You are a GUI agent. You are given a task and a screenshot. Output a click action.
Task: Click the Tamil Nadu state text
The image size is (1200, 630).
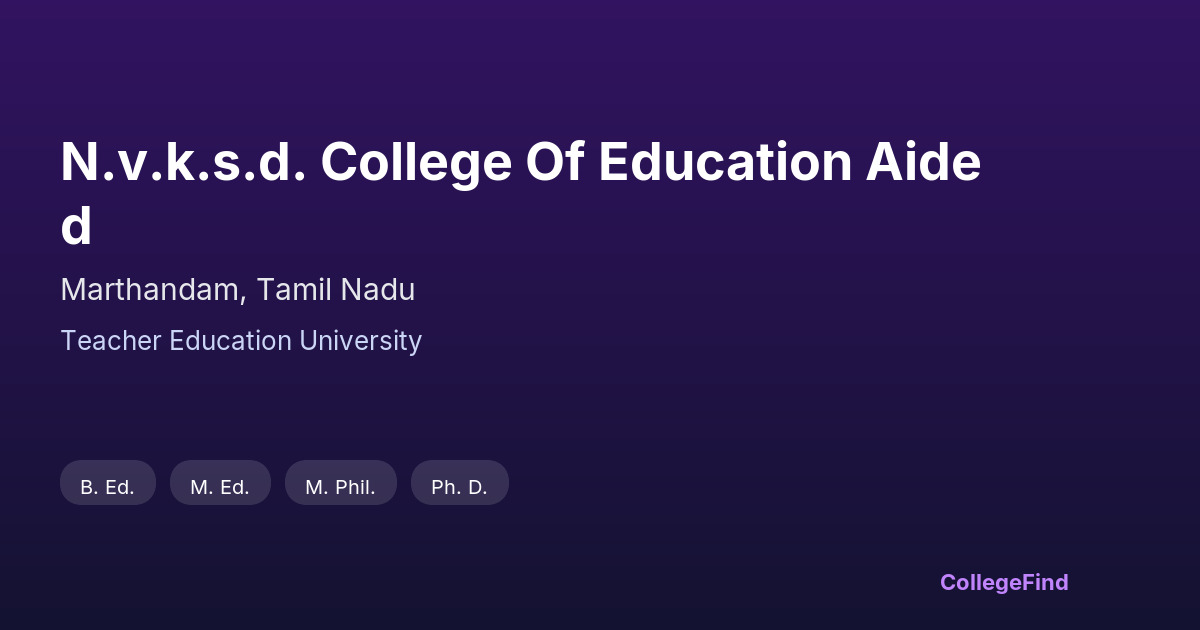point(335,290)
